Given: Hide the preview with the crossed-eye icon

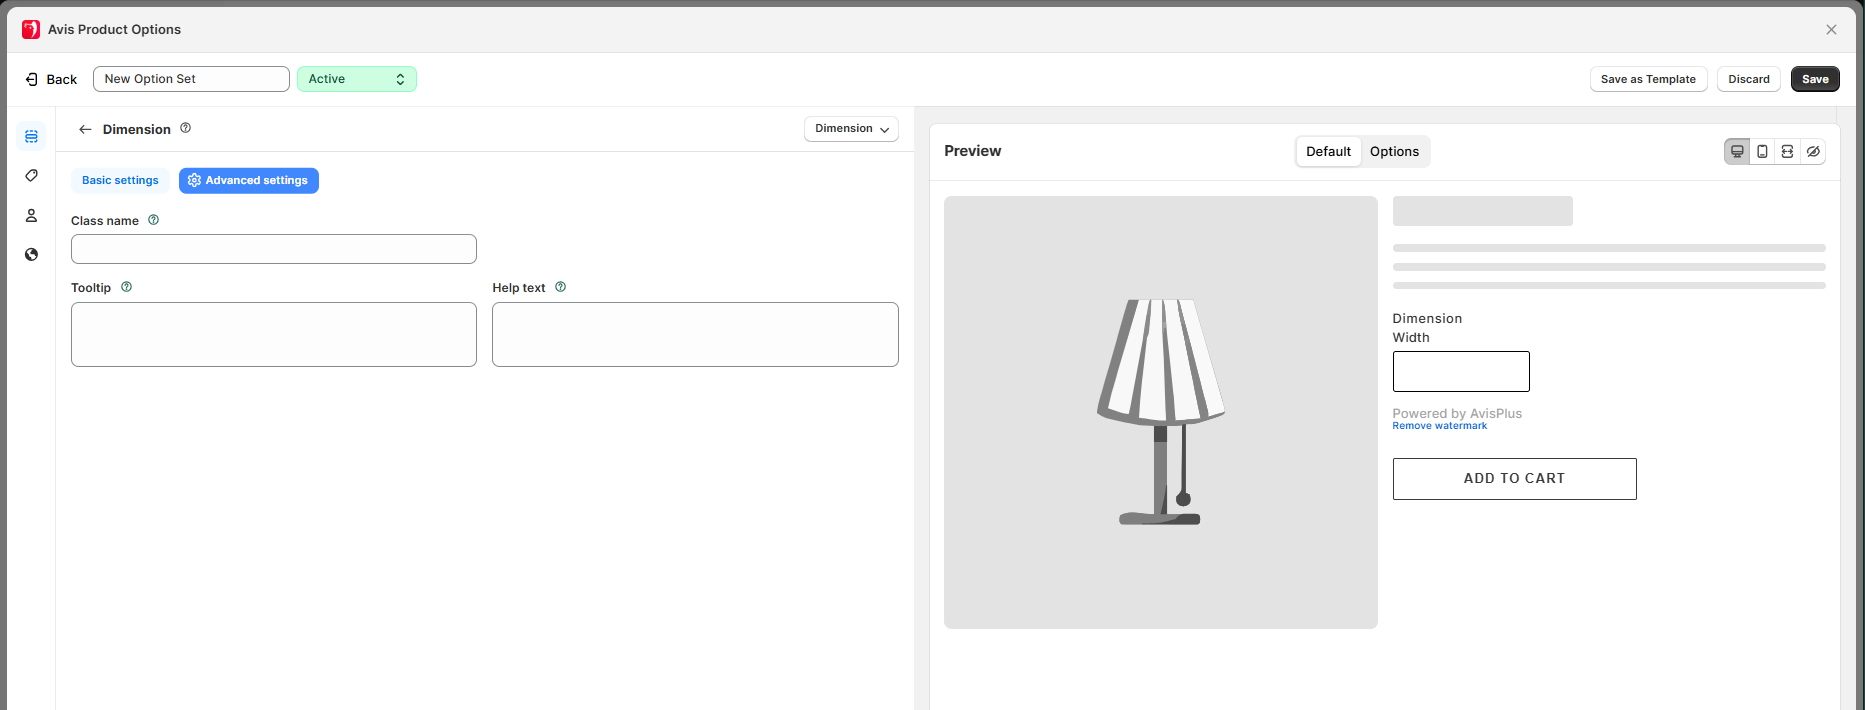Looking at the screenshot, I should click(1813, 152).
